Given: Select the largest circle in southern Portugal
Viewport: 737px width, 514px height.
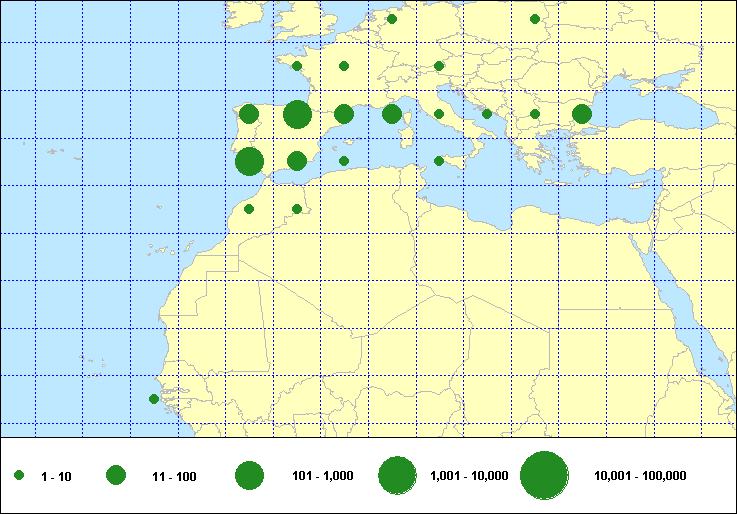Looking at the screenshot, I should 249,161.
